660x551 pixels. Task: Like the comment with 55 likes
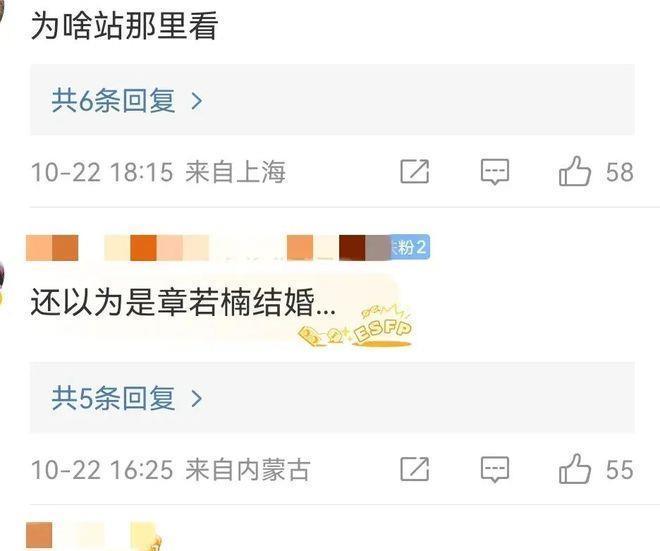click(x=575, y=468)
